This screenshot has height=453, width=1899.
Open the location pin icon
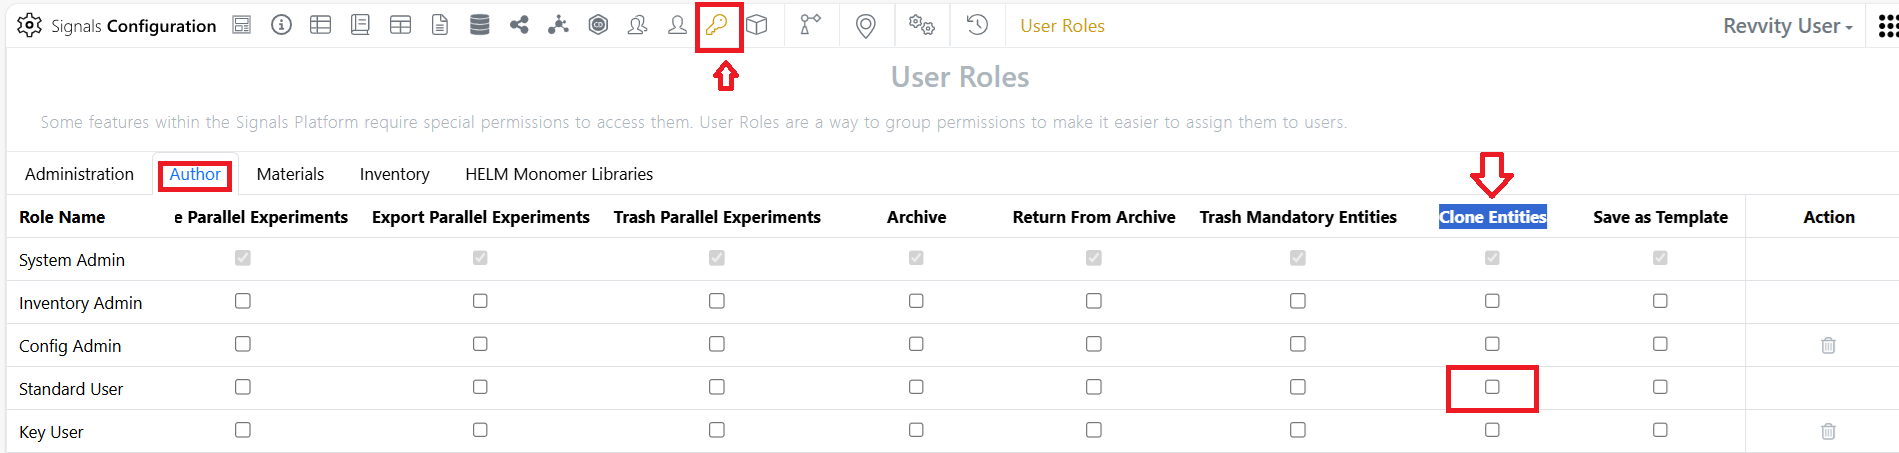point(866,26)
